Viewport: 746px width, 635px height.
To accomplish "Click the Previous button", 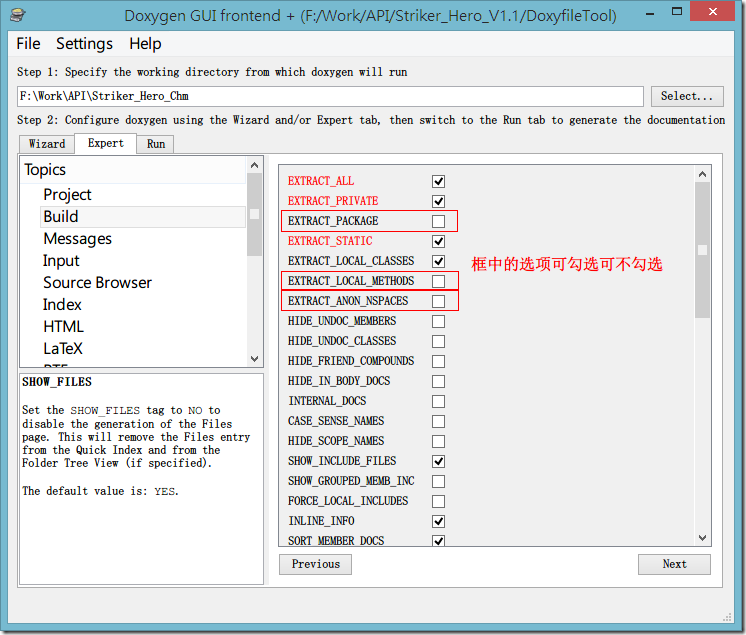I will (315, 564).
